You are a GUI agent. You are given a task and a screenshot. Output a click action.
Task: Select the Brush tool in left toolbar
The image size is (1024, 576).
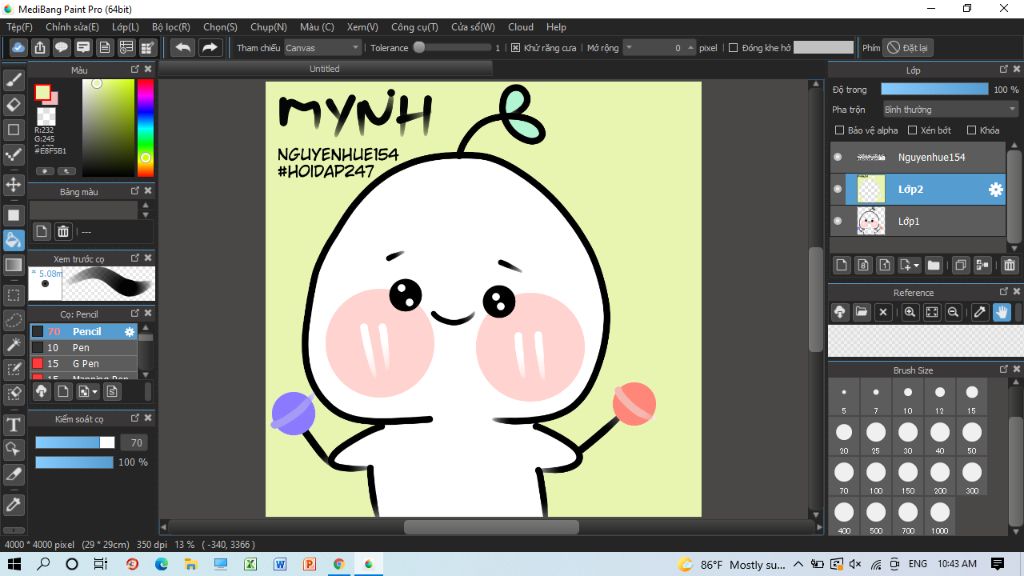[x=14, y=80]
